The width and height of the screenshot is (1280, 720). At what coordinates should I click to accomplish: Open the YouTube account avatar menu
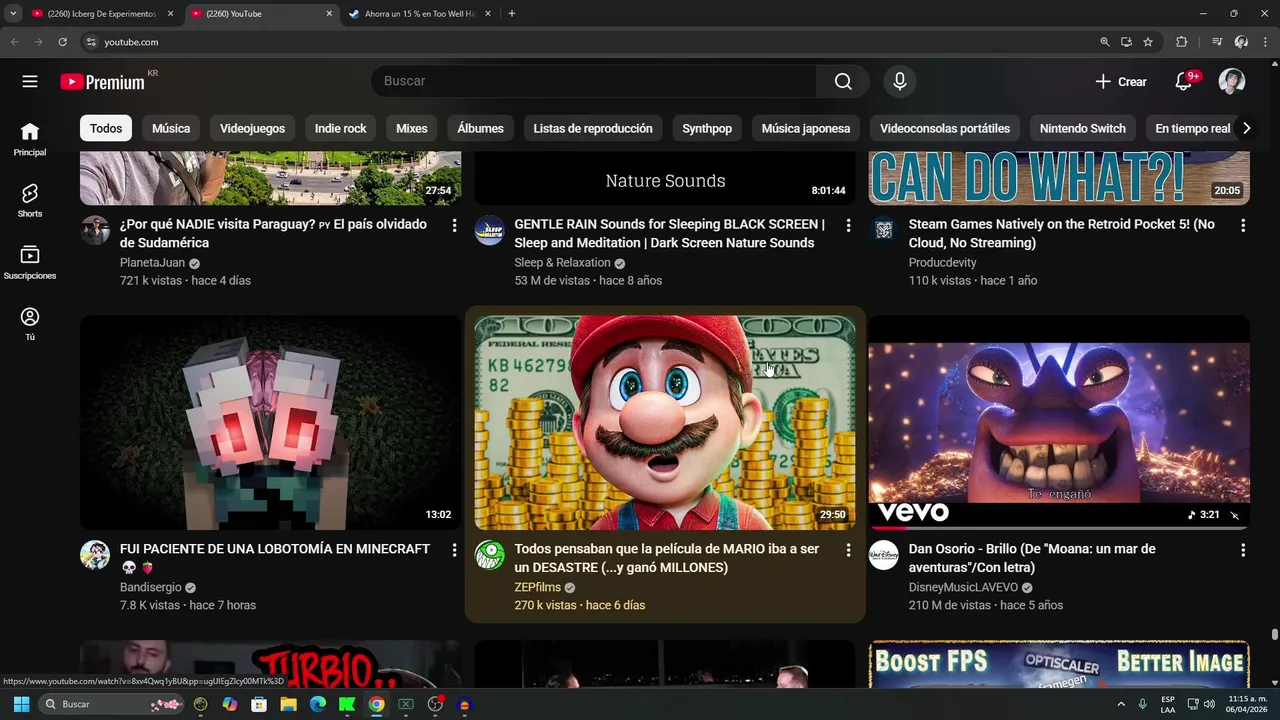point(1232,82)
